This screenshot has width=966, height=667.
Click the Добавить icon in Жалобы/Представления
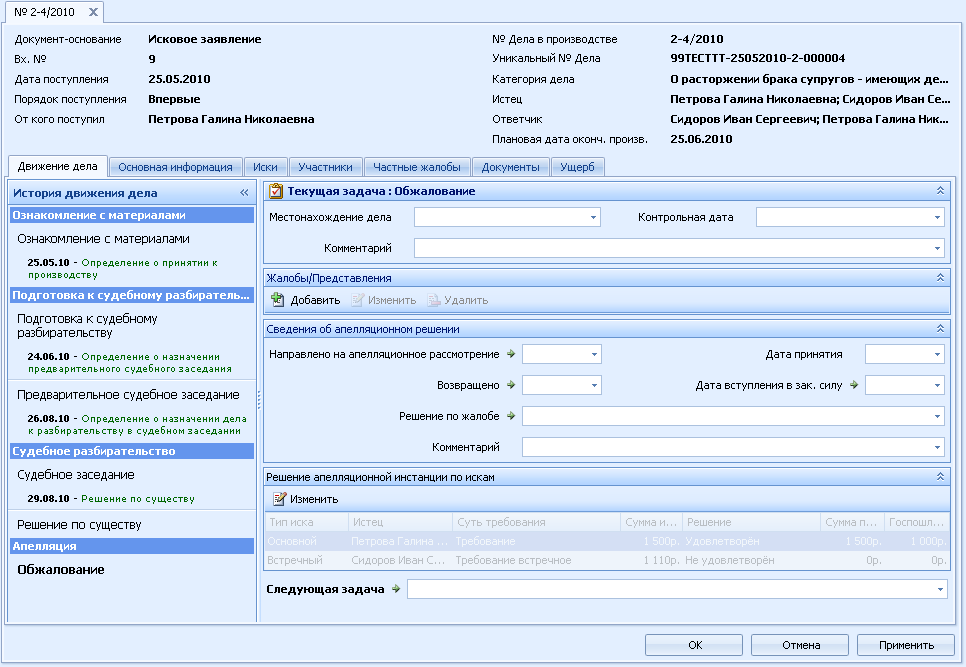277,300
